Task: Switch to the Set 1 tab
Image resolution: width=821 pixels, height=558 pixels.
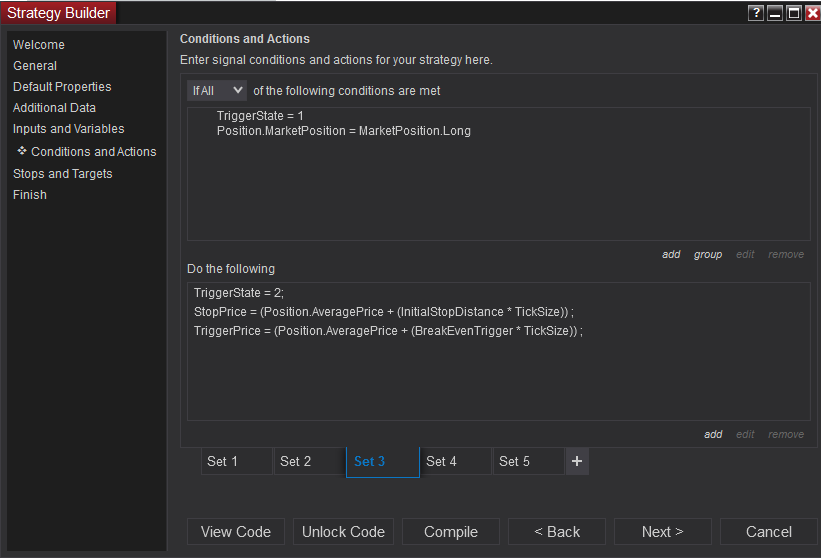Action: coord(237,461)
